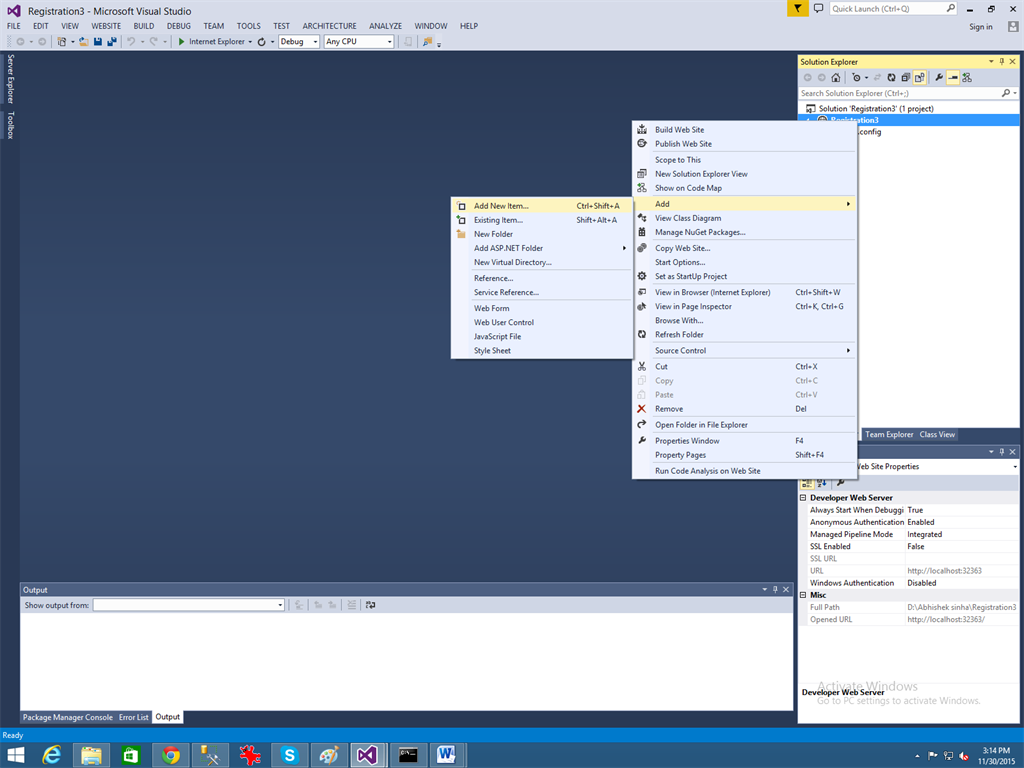Click the Sign in link
The width and height of the screenshot is (1024, 768).
click(x=981, y=27)
